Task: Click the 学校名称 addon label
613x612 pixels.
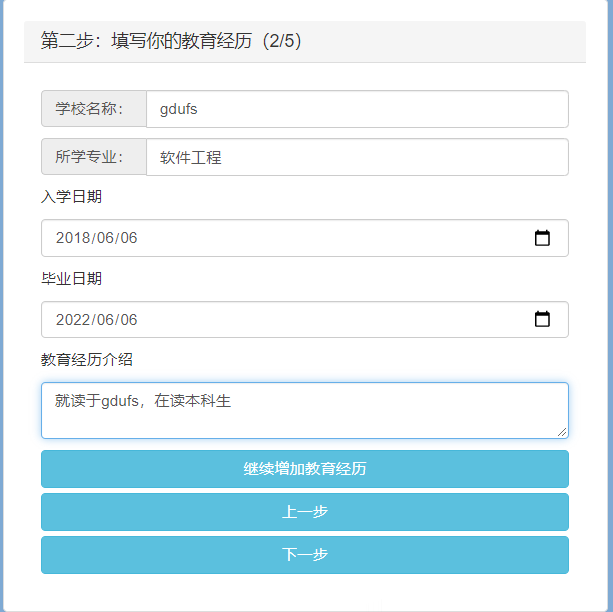Action: click(x=94, y=109)
